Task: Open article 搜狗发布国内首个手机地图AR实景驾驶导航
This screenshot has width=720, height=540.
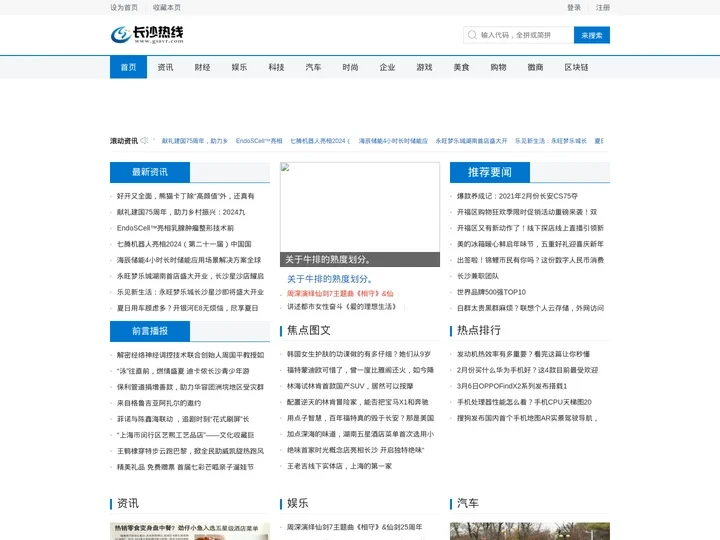Action: tap(527, 418)
